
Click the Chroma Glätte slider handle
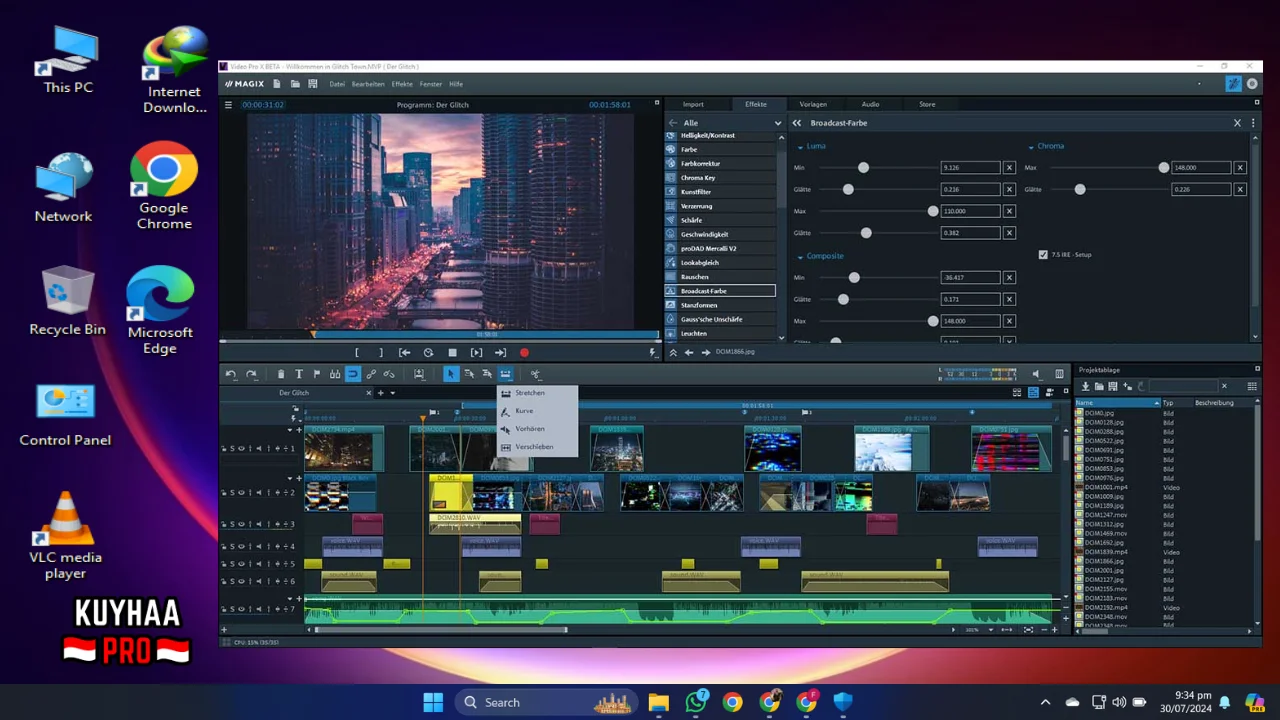(x=1080, y=189)
